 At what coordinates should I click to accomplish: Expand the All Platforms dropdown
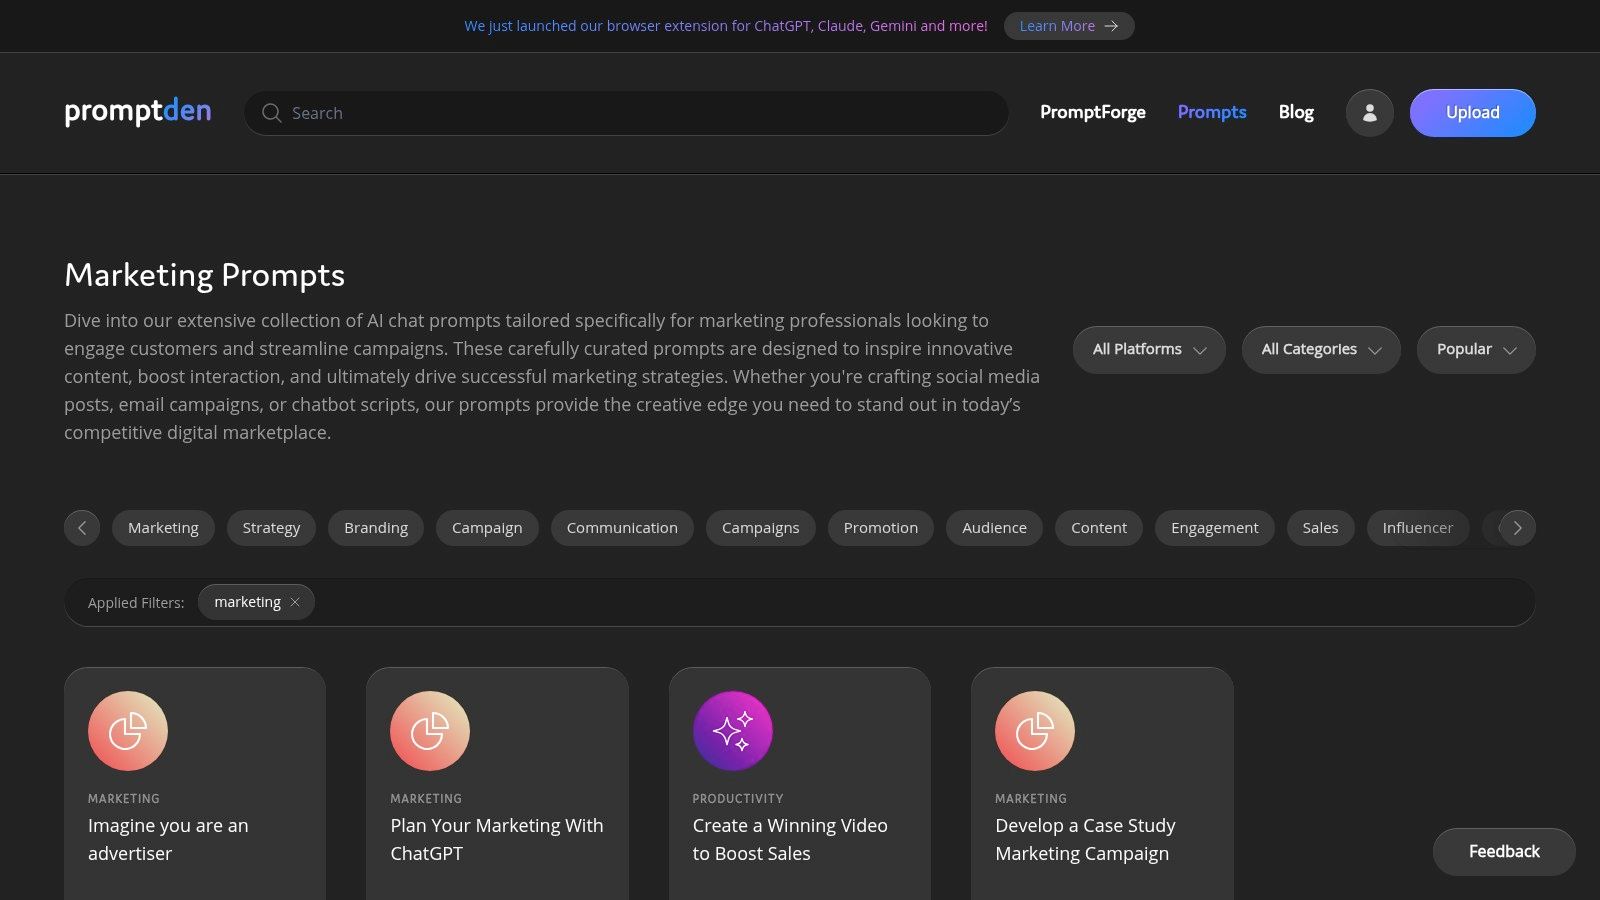point(1148,350)
